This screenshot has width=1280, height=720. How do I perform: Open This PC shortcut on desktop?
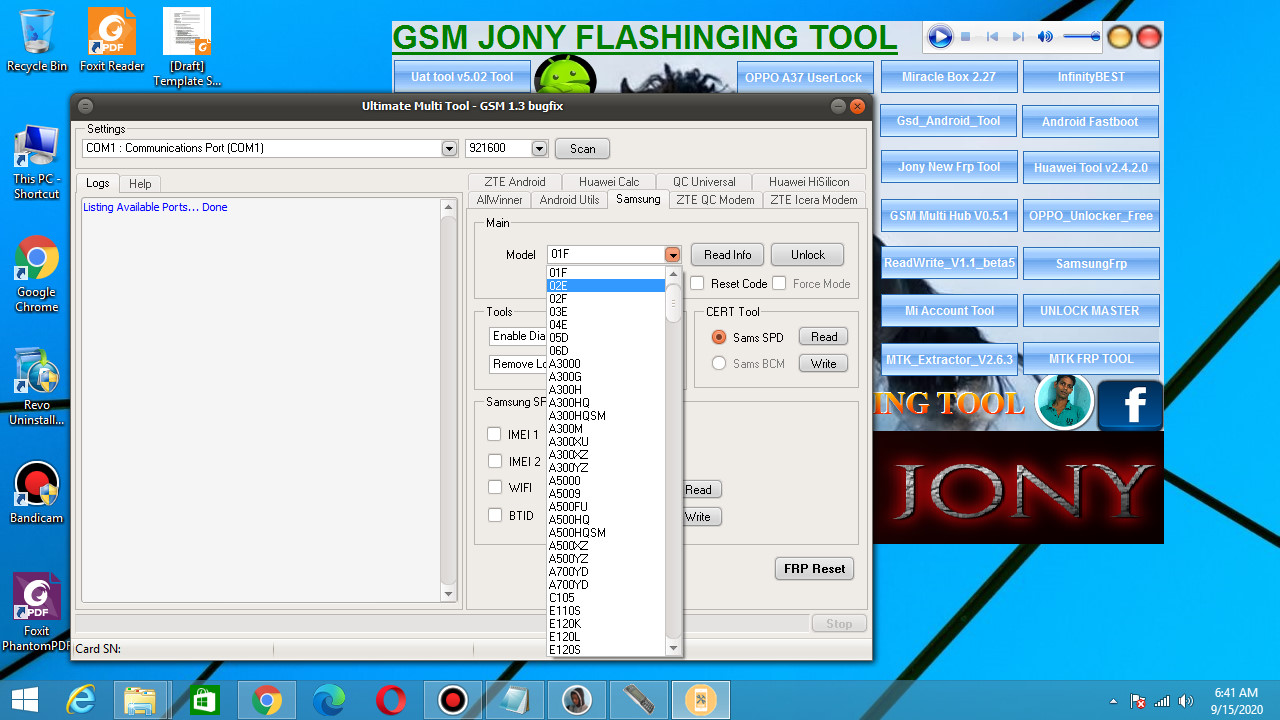pyautogui.click(x=37, y=162)
